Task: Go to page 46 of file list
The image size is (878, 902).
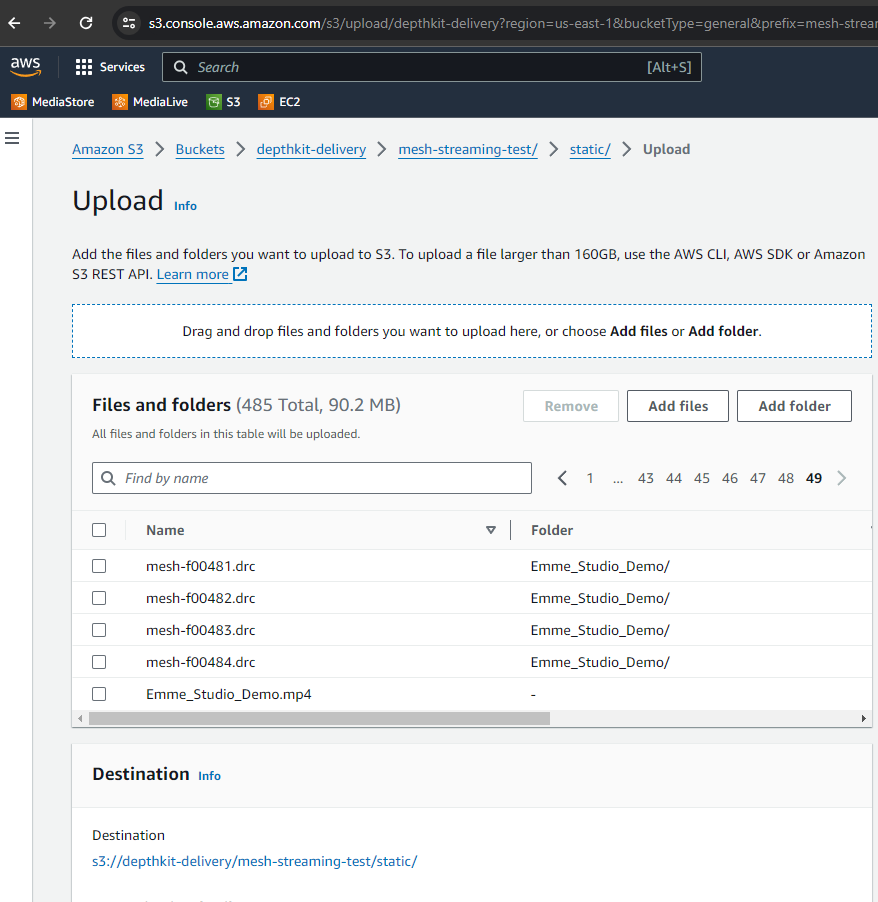Action: point(730,478)
